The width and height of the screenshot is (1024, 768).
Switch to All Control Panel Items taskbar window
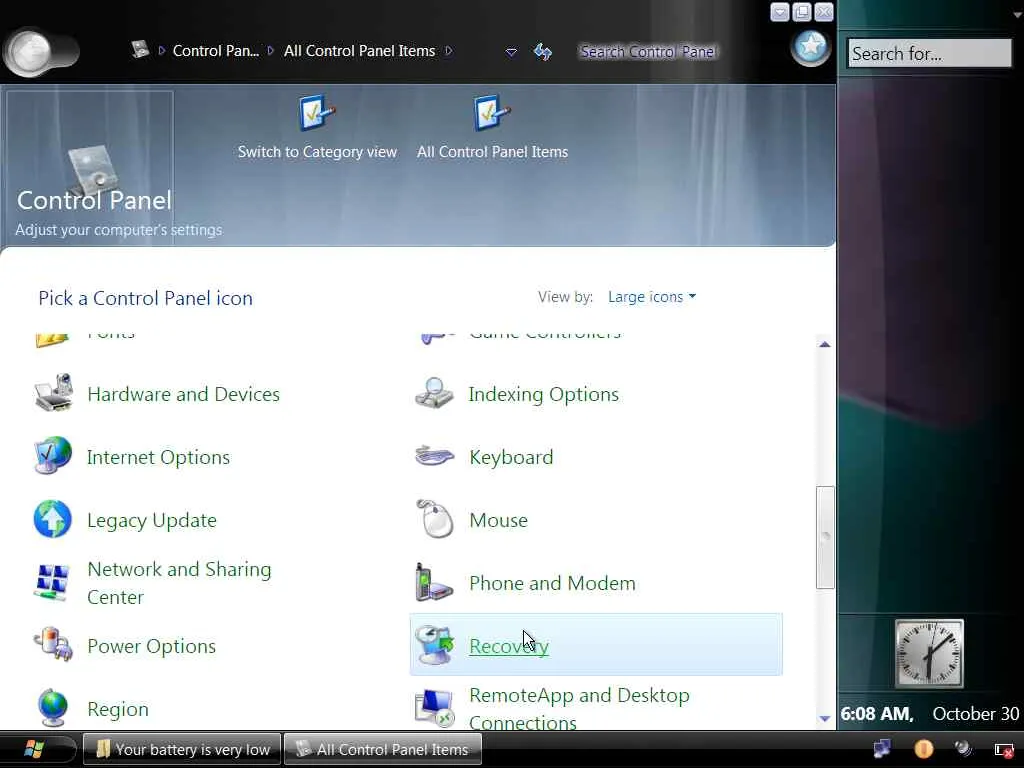(x=383, y=749)
